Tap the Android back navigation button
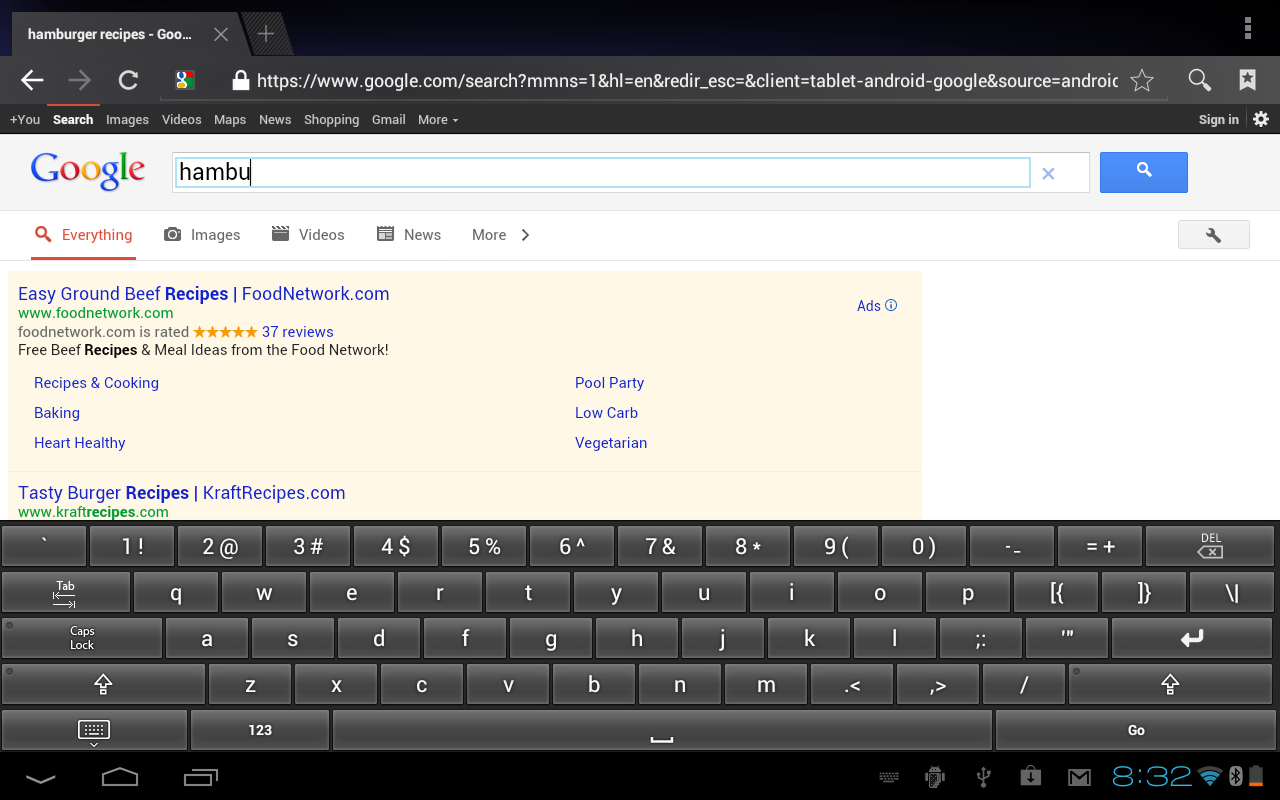 coord(41,777)
